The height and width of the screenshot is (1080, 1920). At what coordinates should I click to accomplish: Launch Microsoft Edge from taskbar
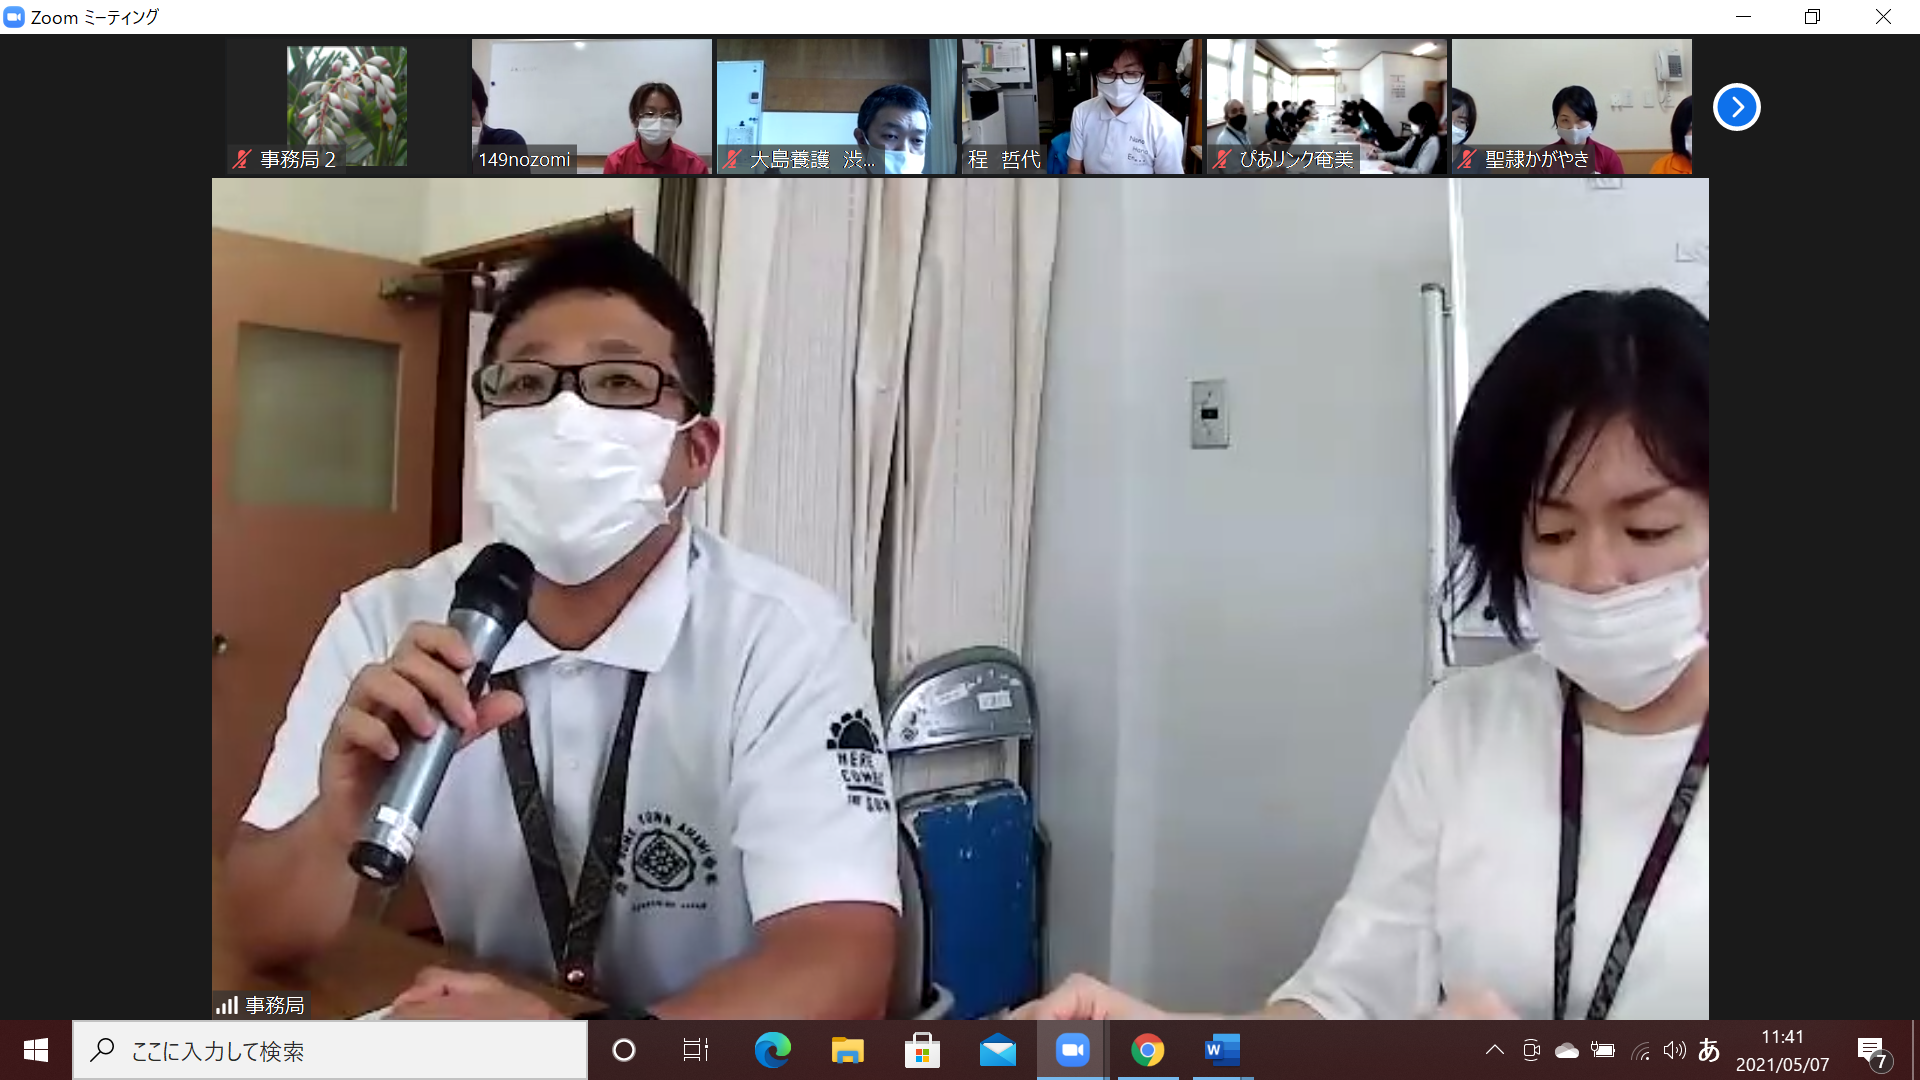point(772,1050)
